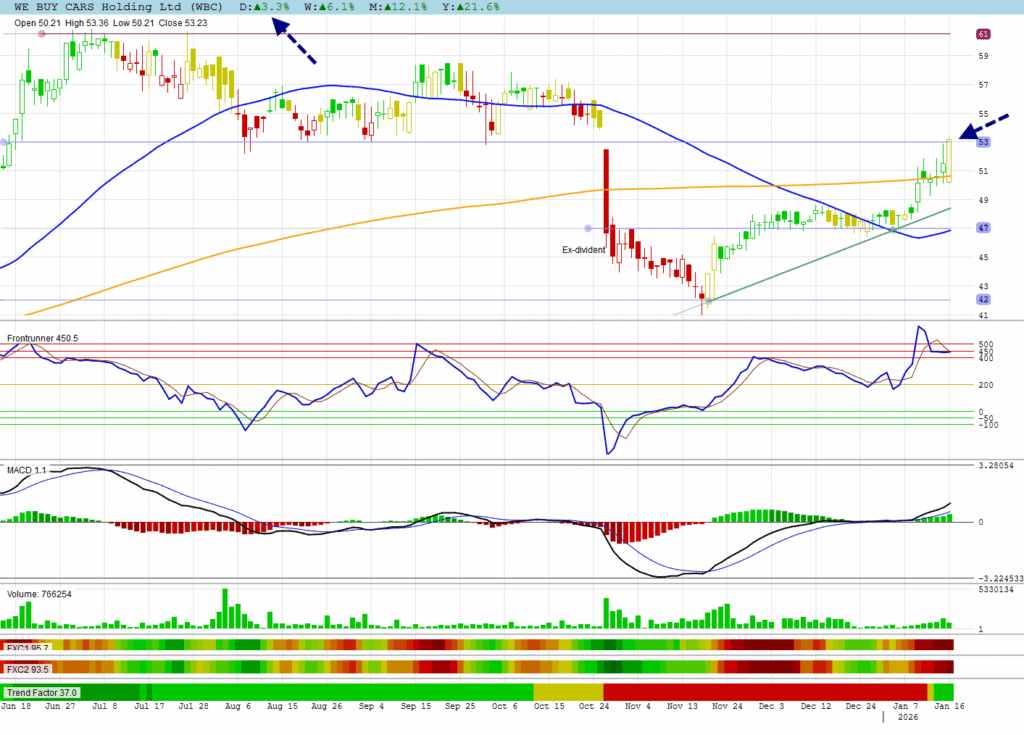Click the Trend Factor 37.0 color bar label
Screen dimensions: 1024x735
pyautogui.click(x=42, y=692)
